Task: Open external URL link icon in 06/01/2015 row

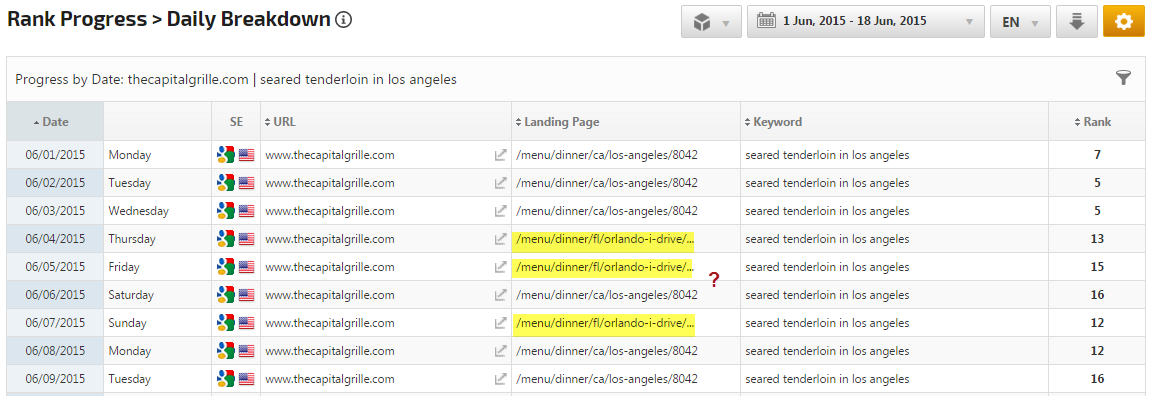Action: tap(500, 155)
